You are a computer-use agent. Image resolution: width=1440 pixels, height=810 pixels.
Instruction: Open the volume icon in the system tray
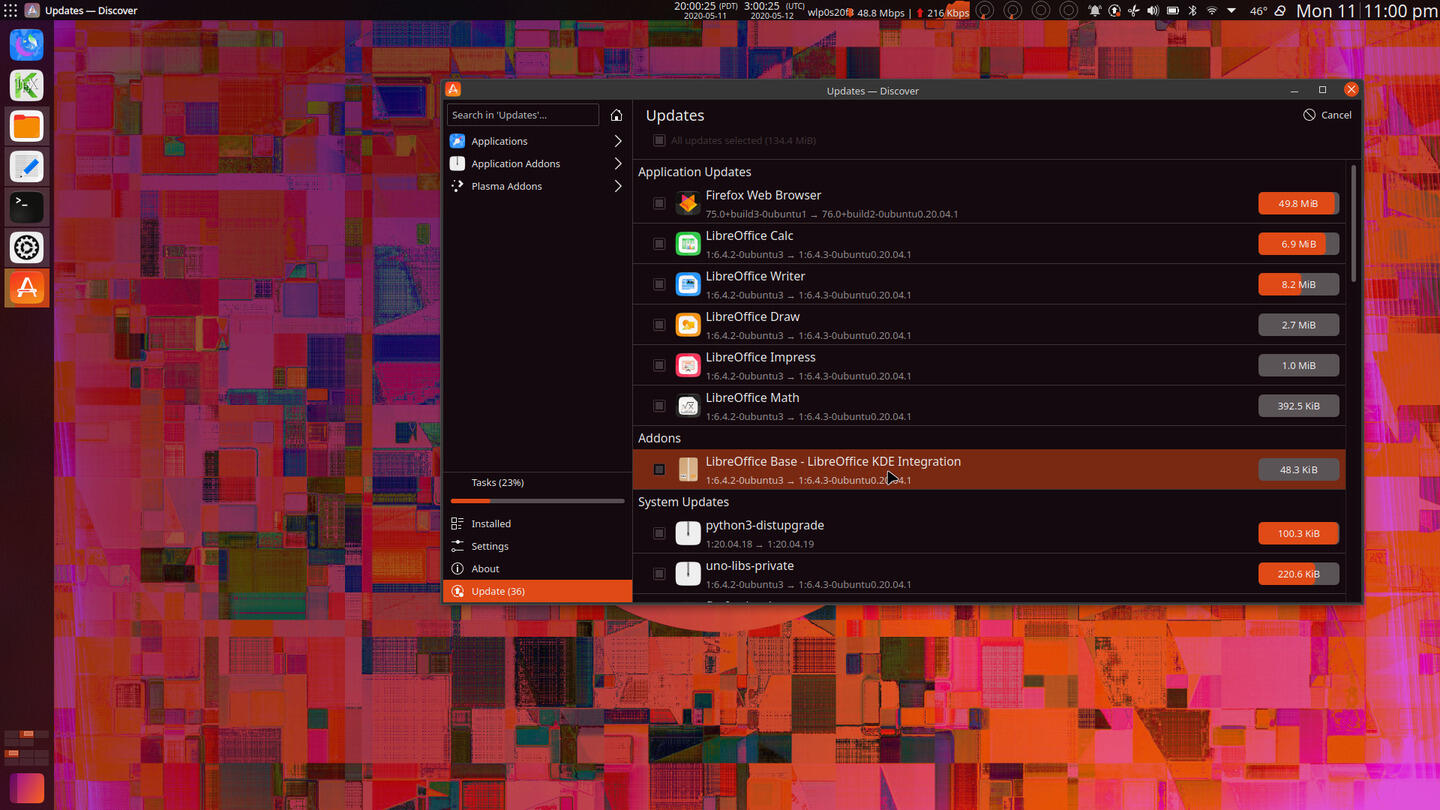(x=1153, y=11)
